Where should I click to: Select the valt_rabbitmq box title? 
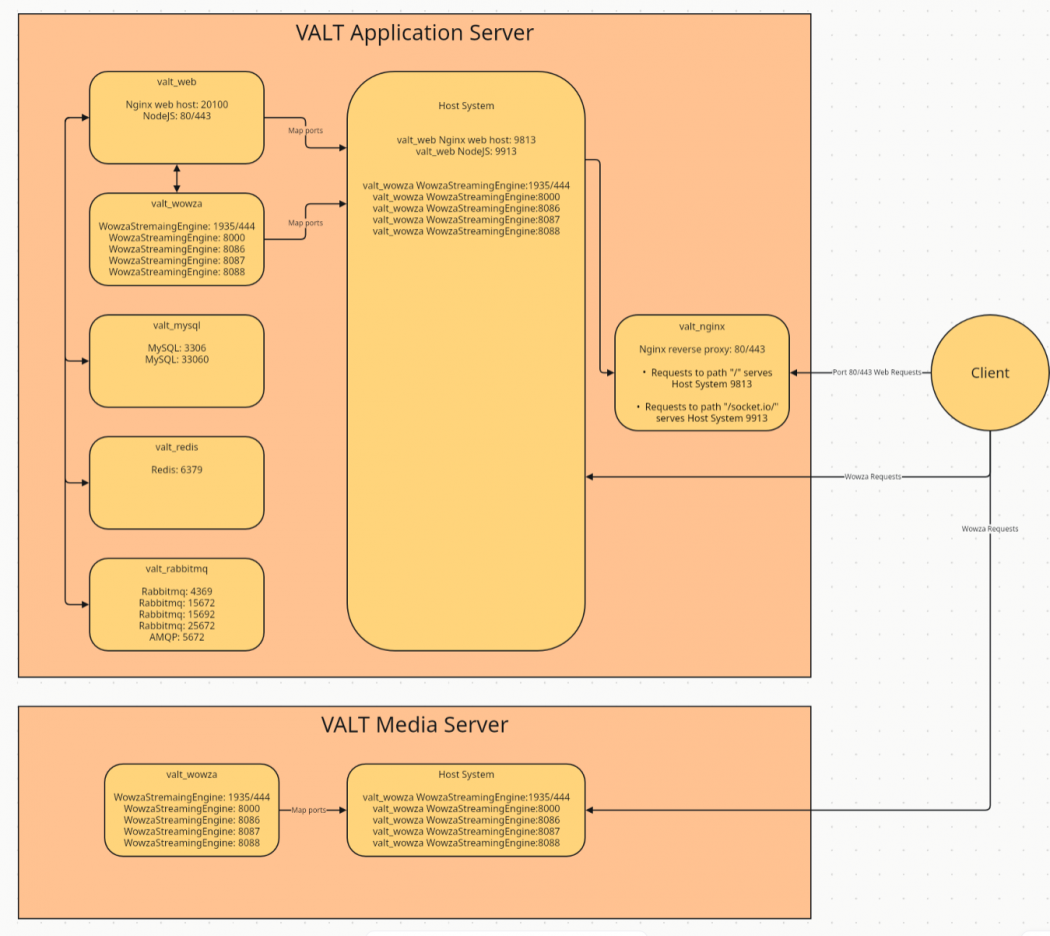[x=177, y=569]
